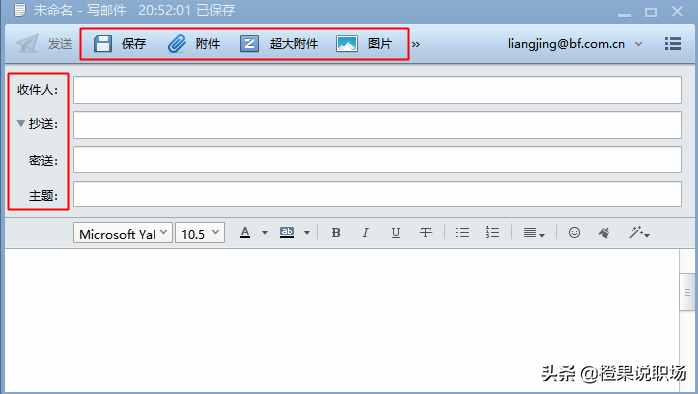This screenshot has height=394, width=698.
Task: Toggle bold formatting
Action: coord(336,232)
